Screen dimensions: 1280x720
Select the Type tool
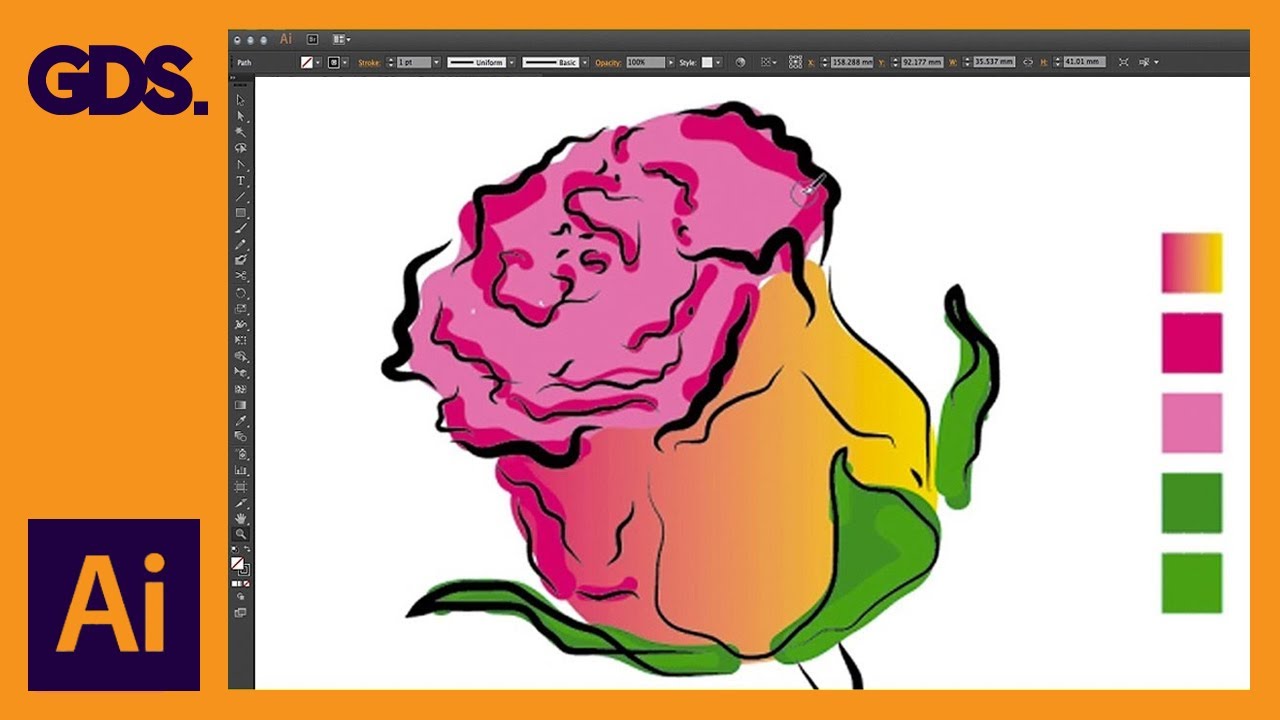(x=241, y=180)
